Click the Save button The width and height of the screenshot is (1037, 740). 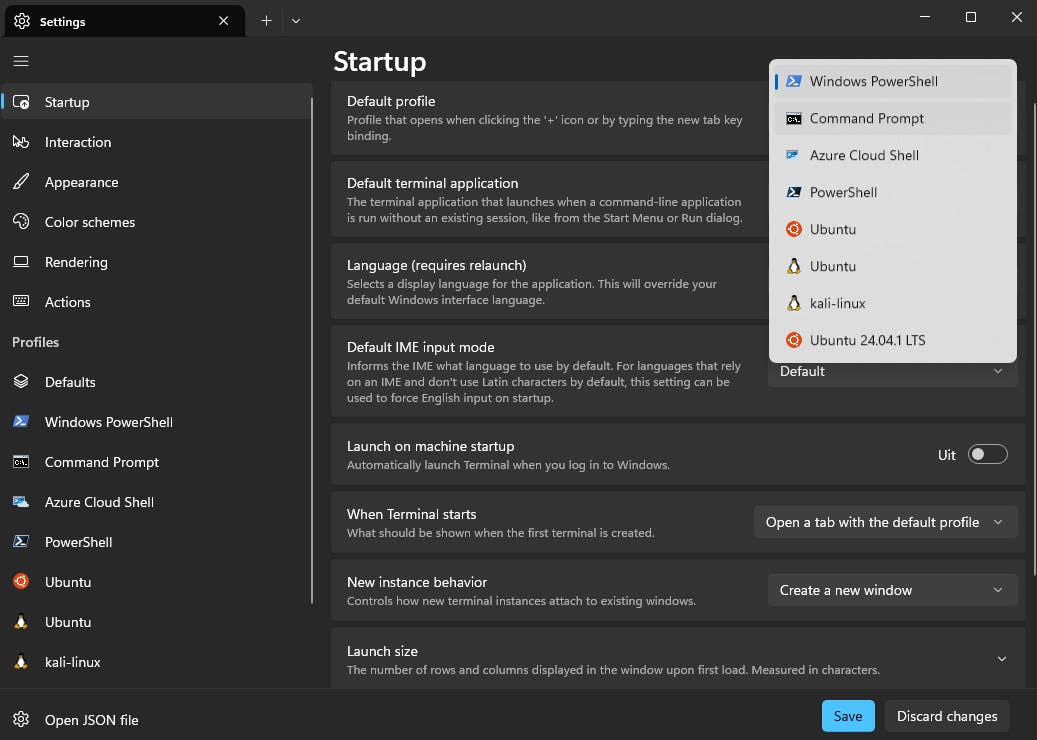click(848, 716)
